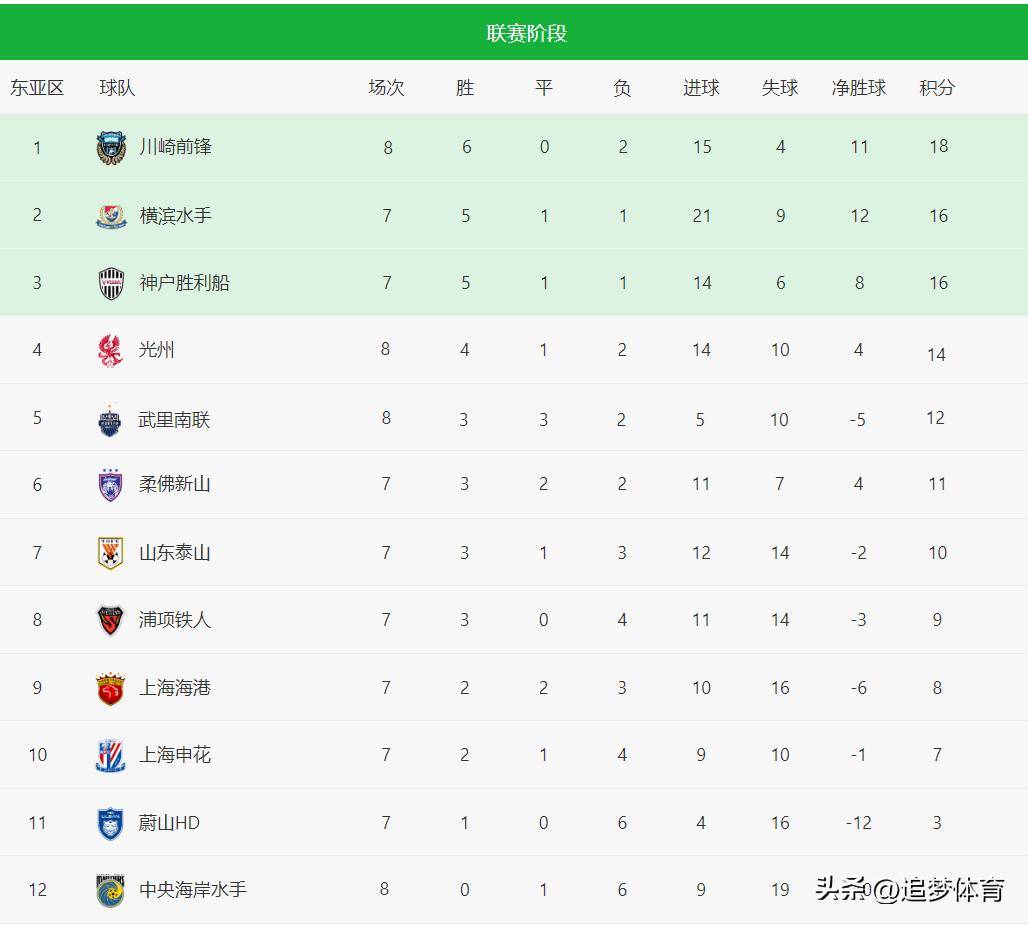Image resolution: width=1028 pixels, height=925 pixels.
Task: Select the 山东泰山 orange team badge
Action: pos(110,553)
